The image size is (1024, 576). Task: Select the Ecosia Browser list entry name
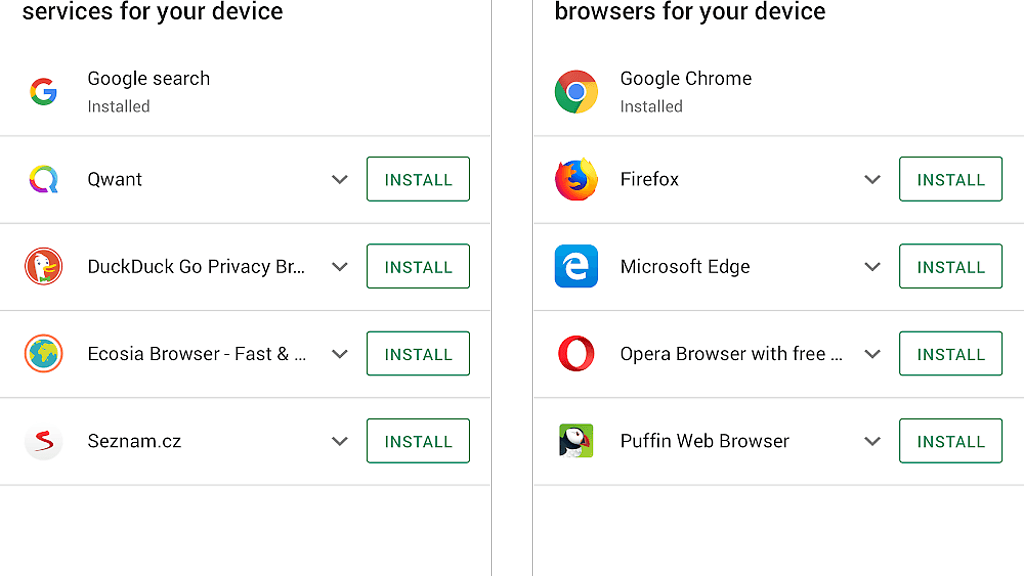tap(197, 354)
